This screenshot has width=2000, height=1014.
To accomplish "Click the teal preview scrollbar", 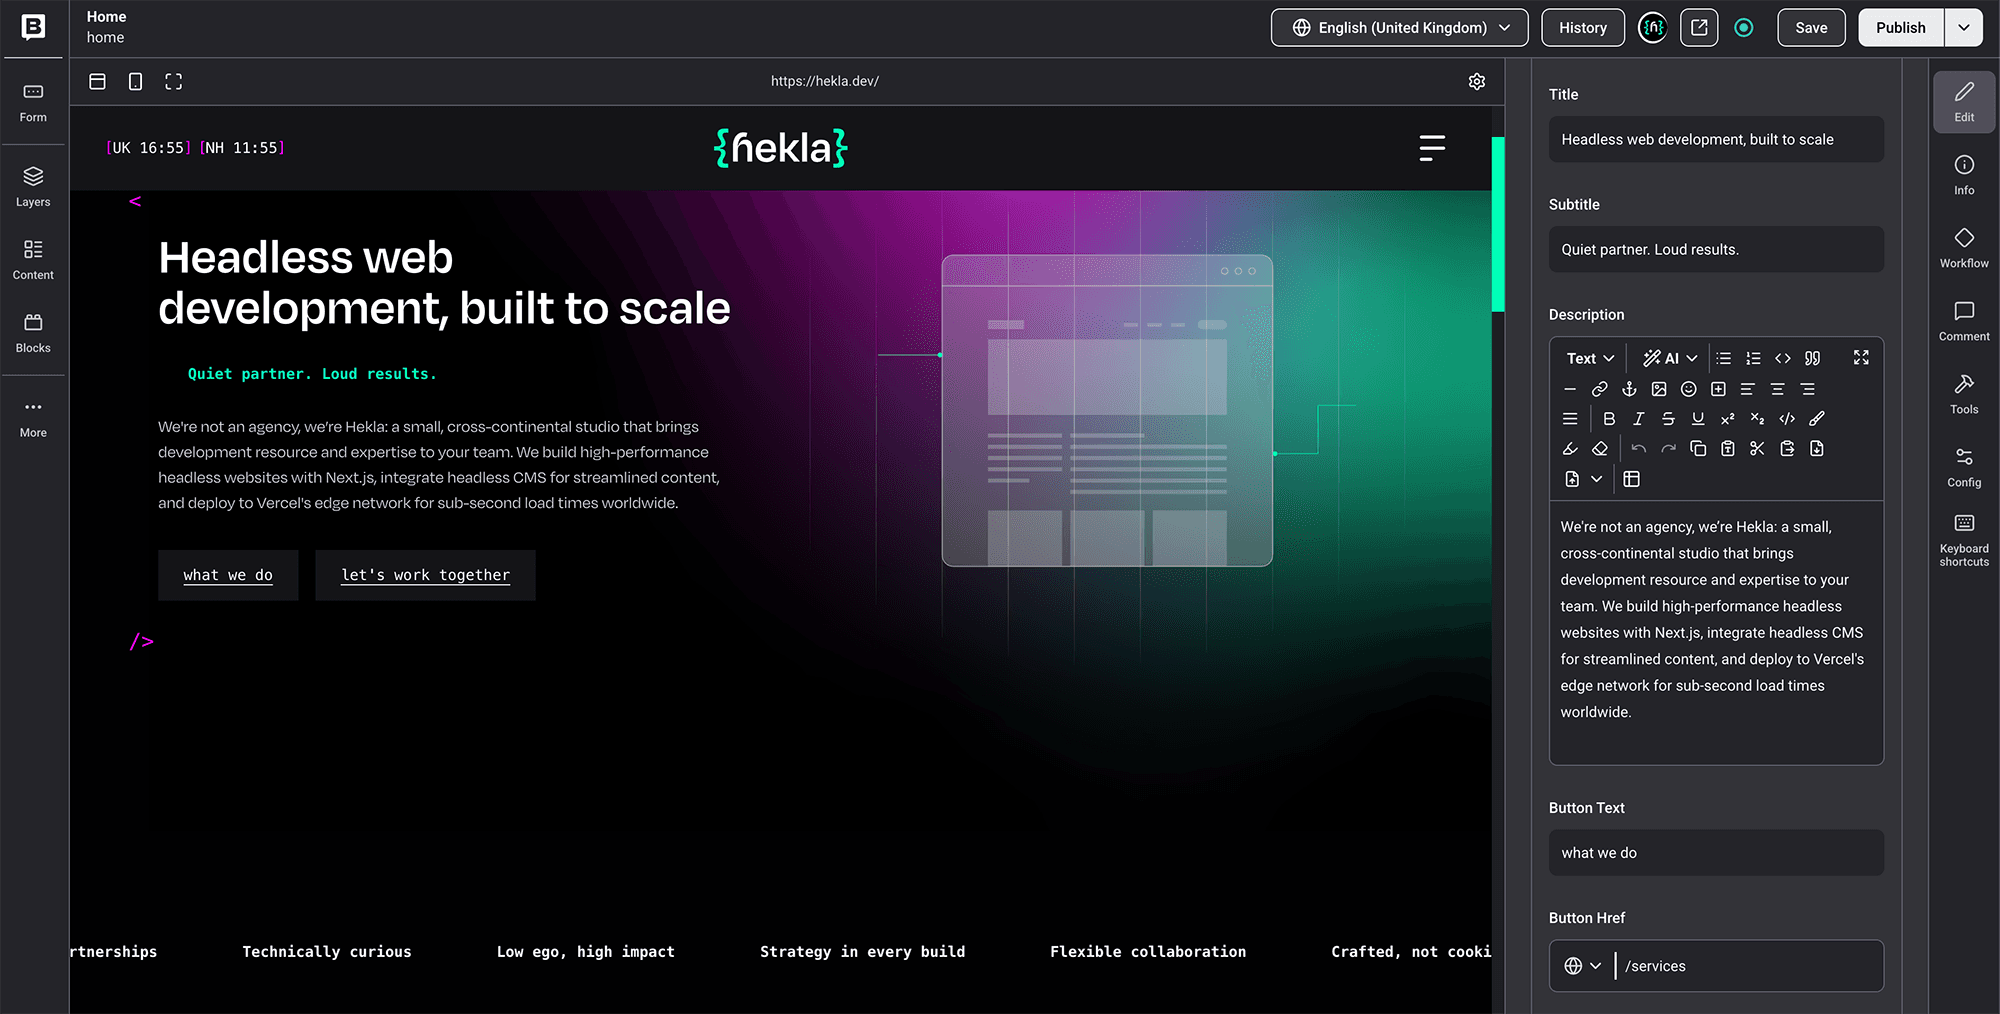I will point(1498,225).
